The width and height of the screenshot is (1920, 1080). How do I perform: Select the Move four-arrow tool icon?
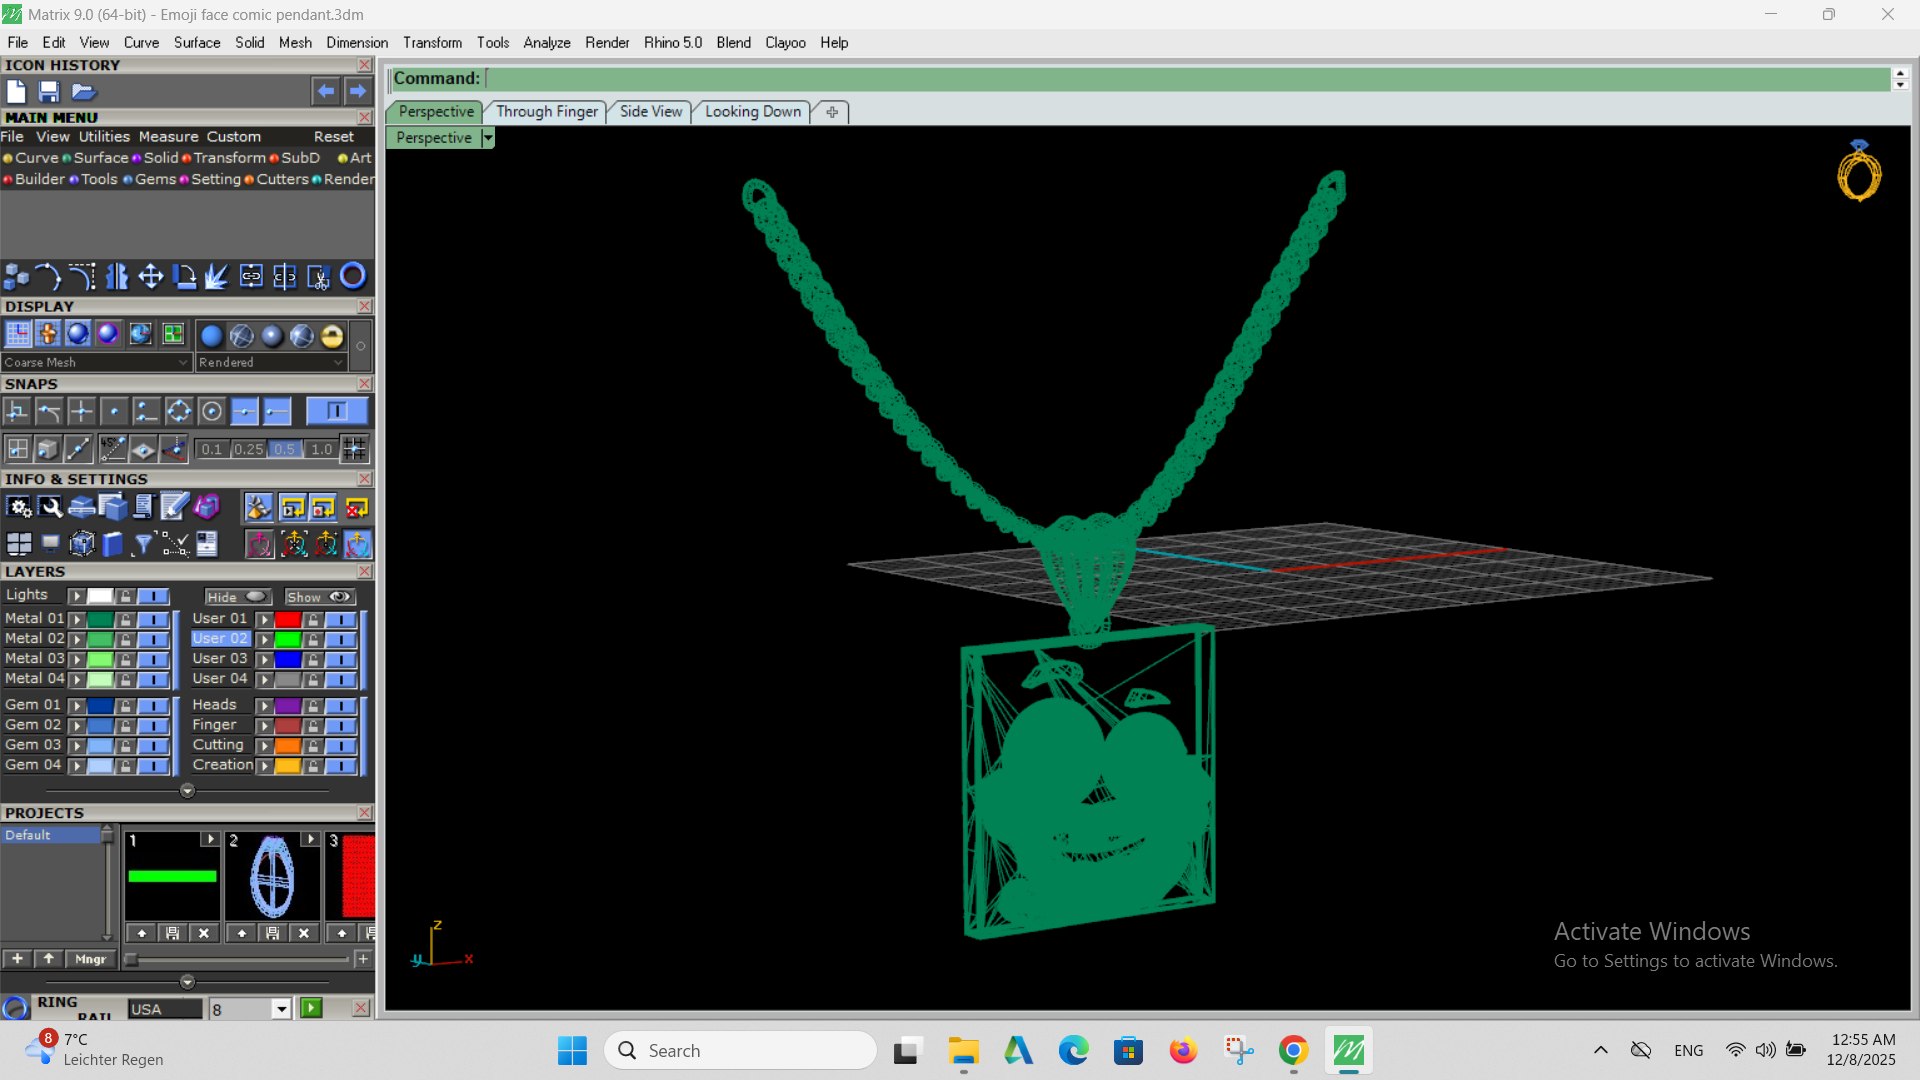tap(151, 276)
